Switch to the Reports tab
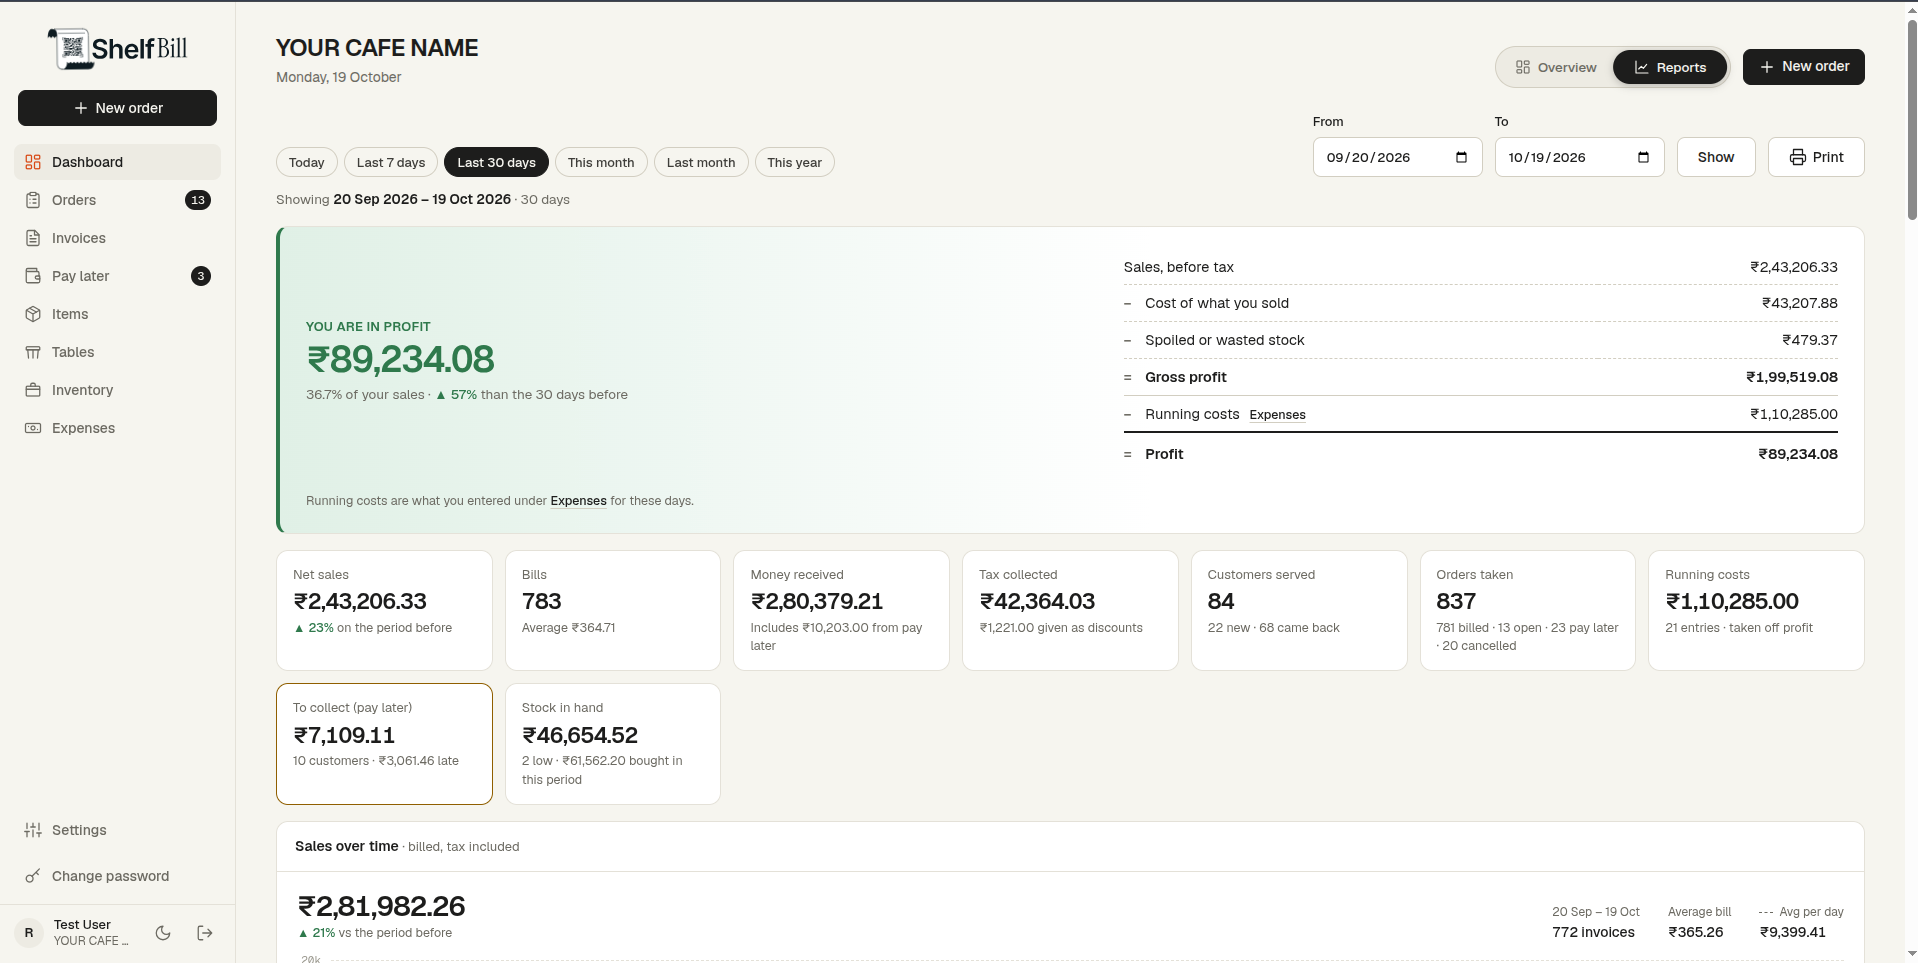1918x963 pixels. coord(1670,67)
